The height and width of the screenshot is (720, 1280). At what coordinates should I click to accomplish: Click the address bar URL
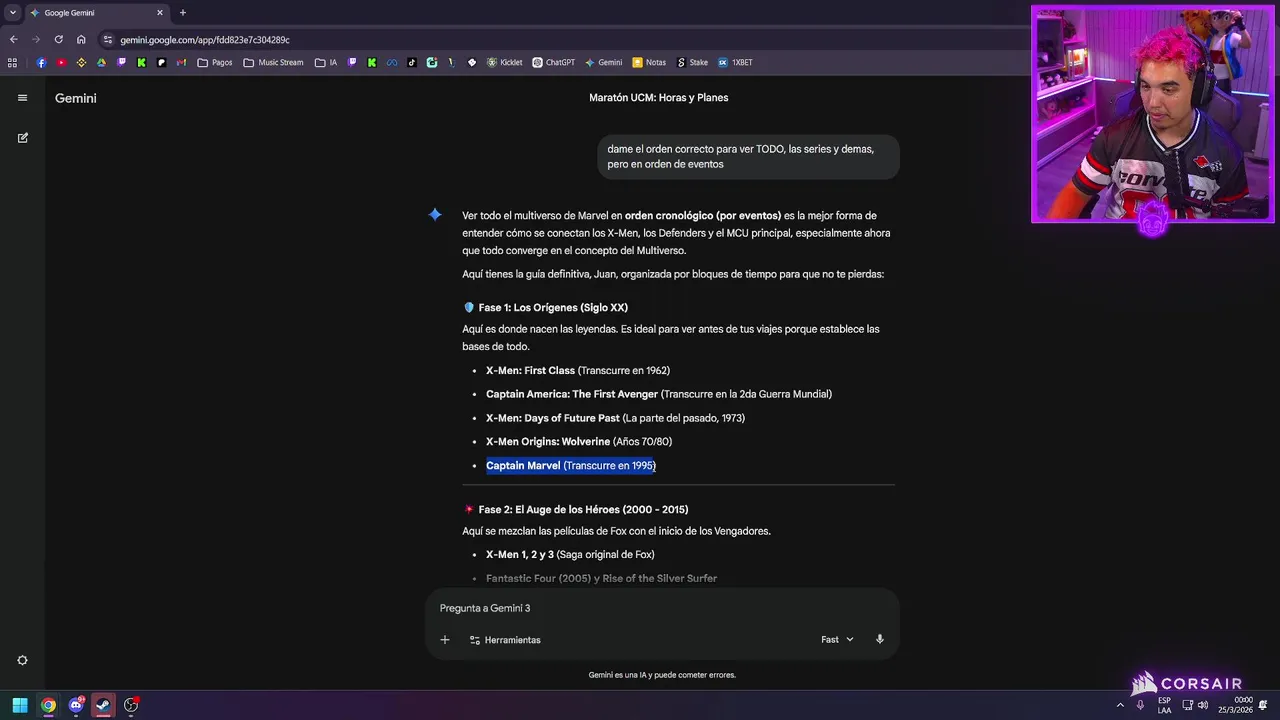click(x=205, y=40)
